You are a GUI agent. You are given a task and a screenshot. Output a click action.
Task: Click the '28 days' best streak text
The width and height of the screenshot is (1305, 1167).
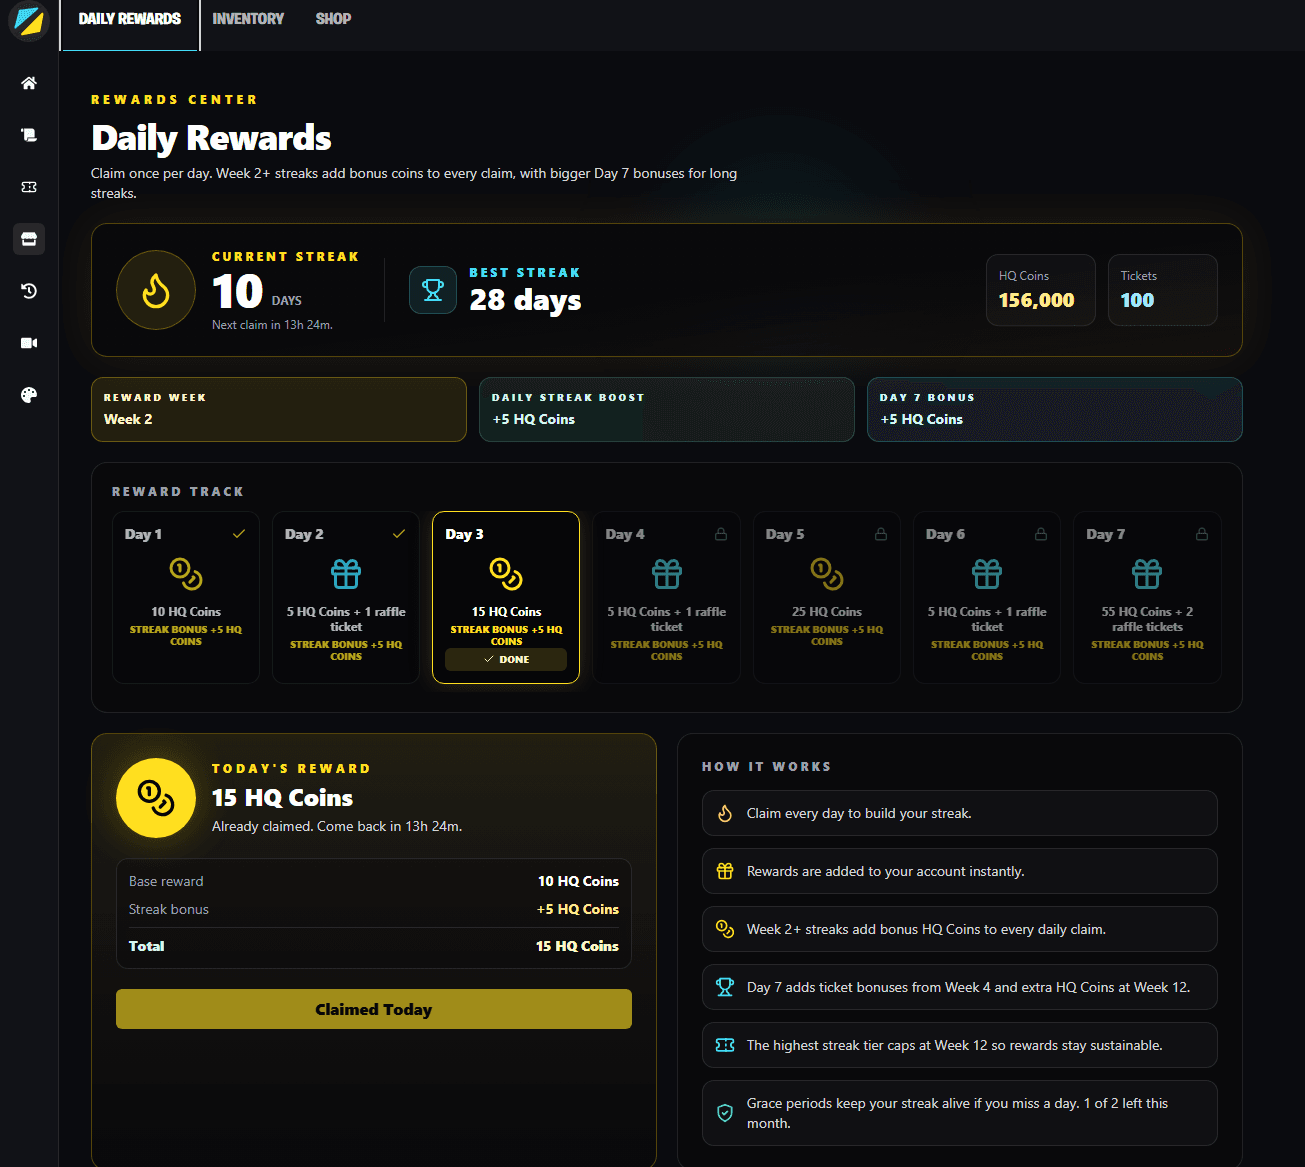525,300
